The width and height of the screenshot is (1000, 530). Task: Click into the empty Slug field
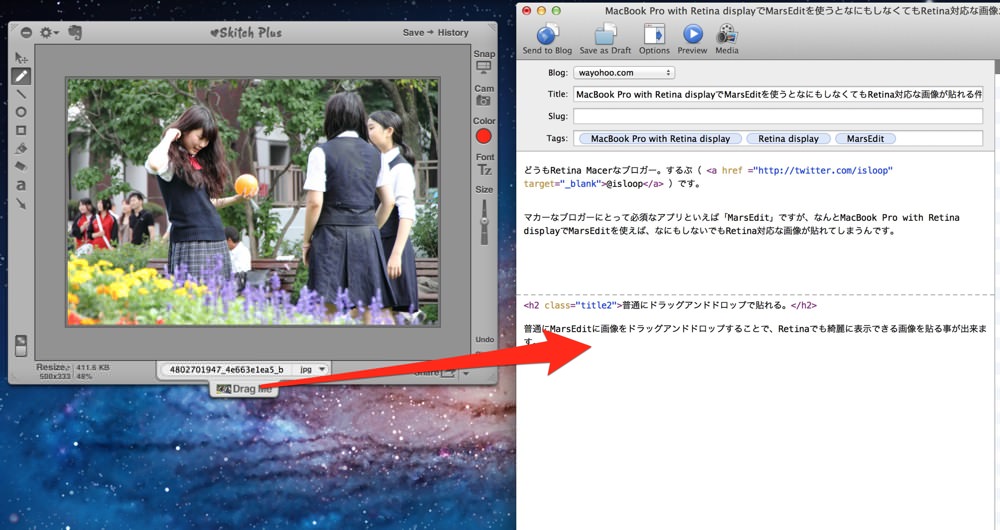click(778, 116)
